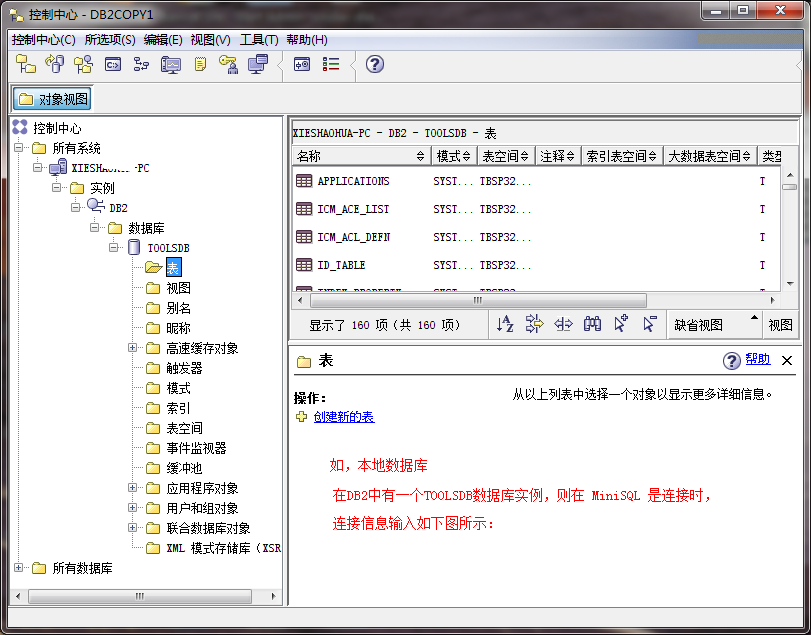This screenshot has width=811, height=635.
Task: Click APPLICATIONS table row icon
Action: point(304,181)
